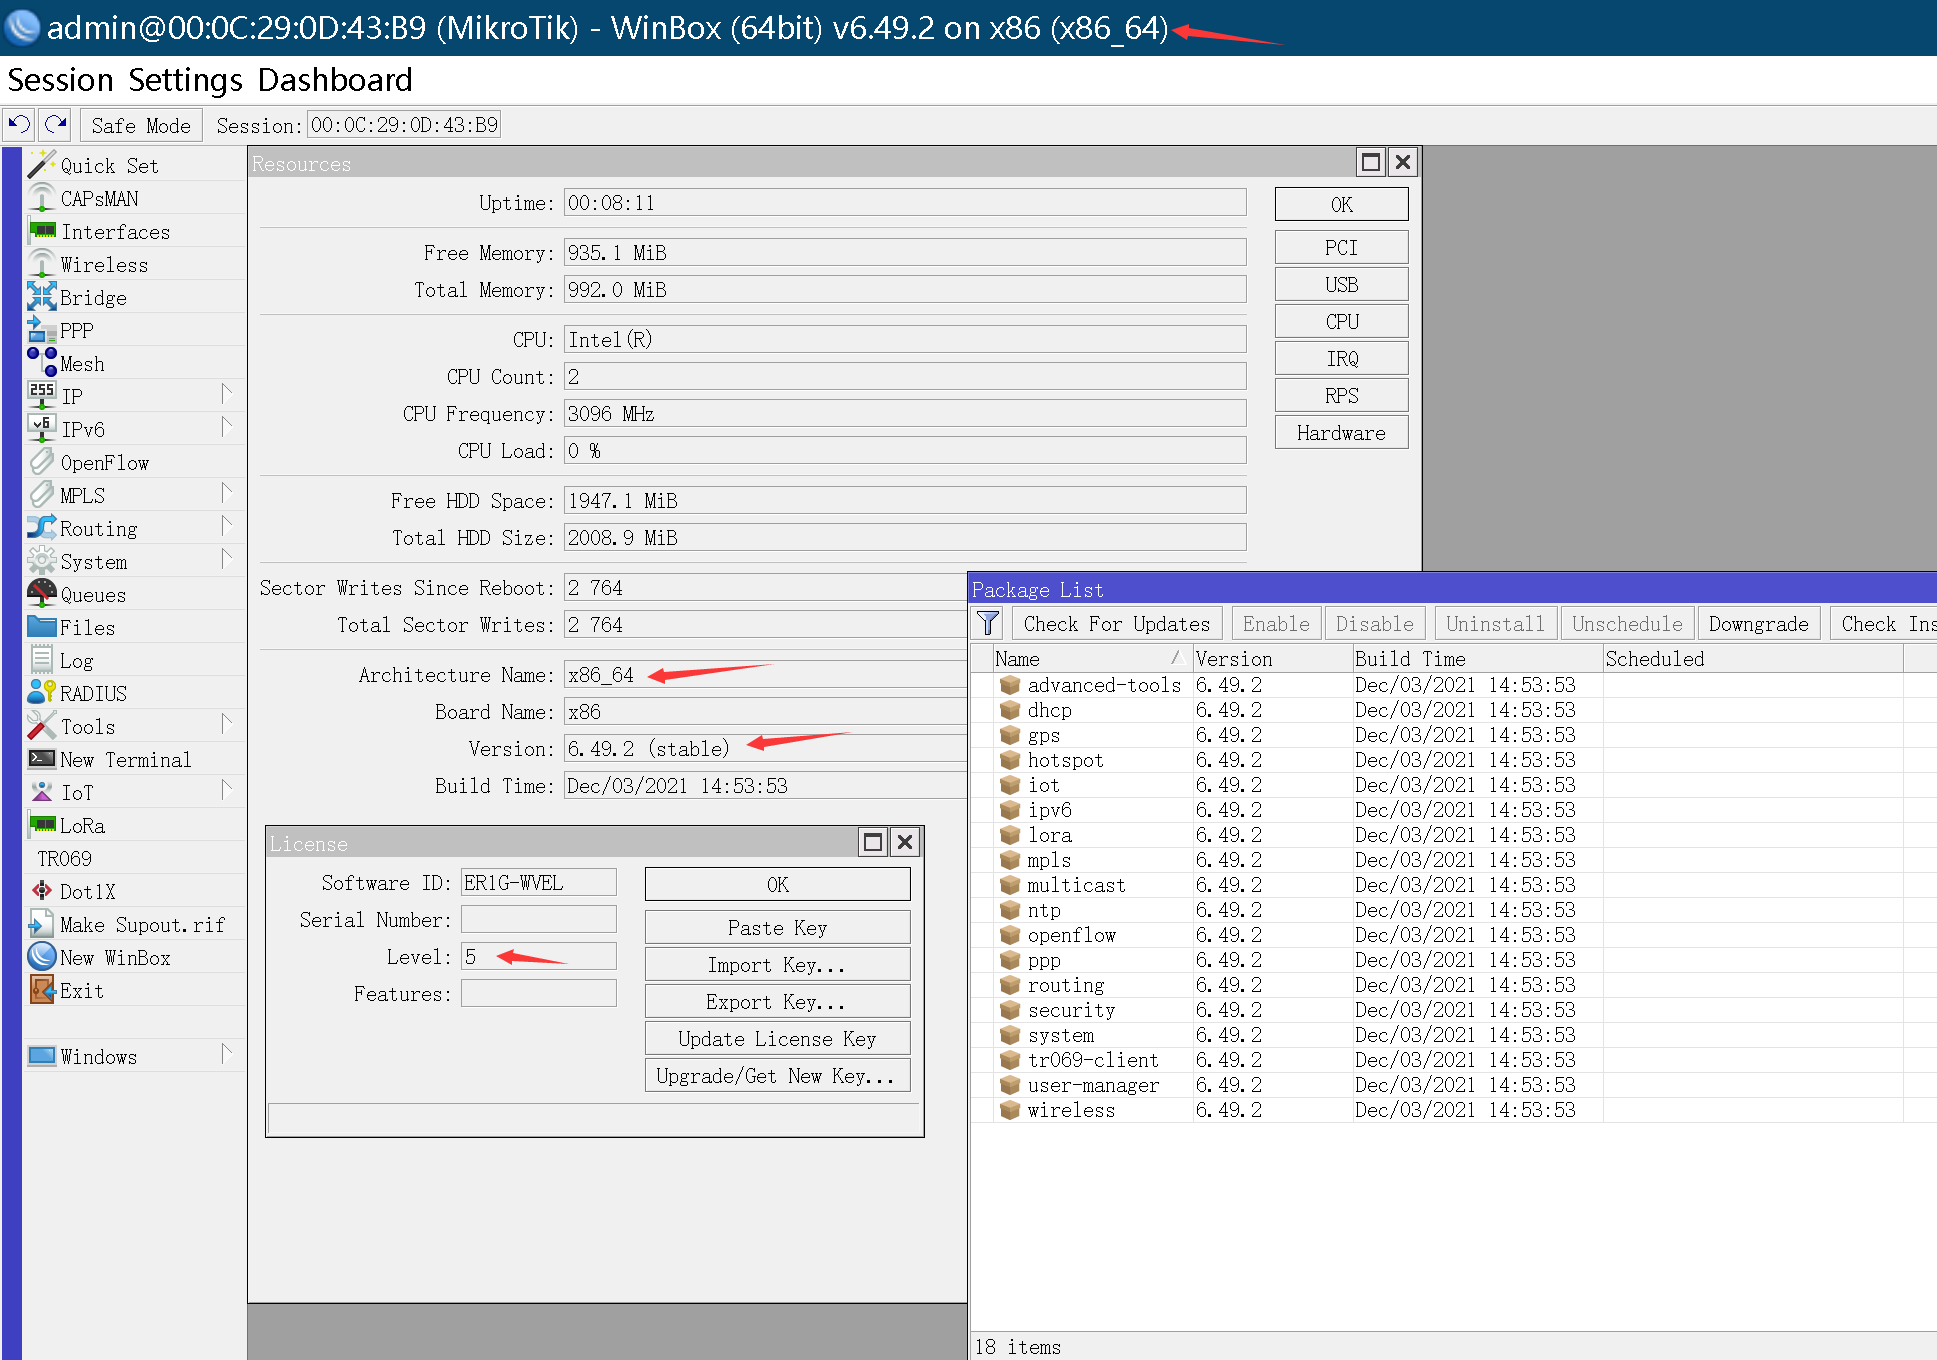Click the Hardware button in Resources

pos(1341,432)
